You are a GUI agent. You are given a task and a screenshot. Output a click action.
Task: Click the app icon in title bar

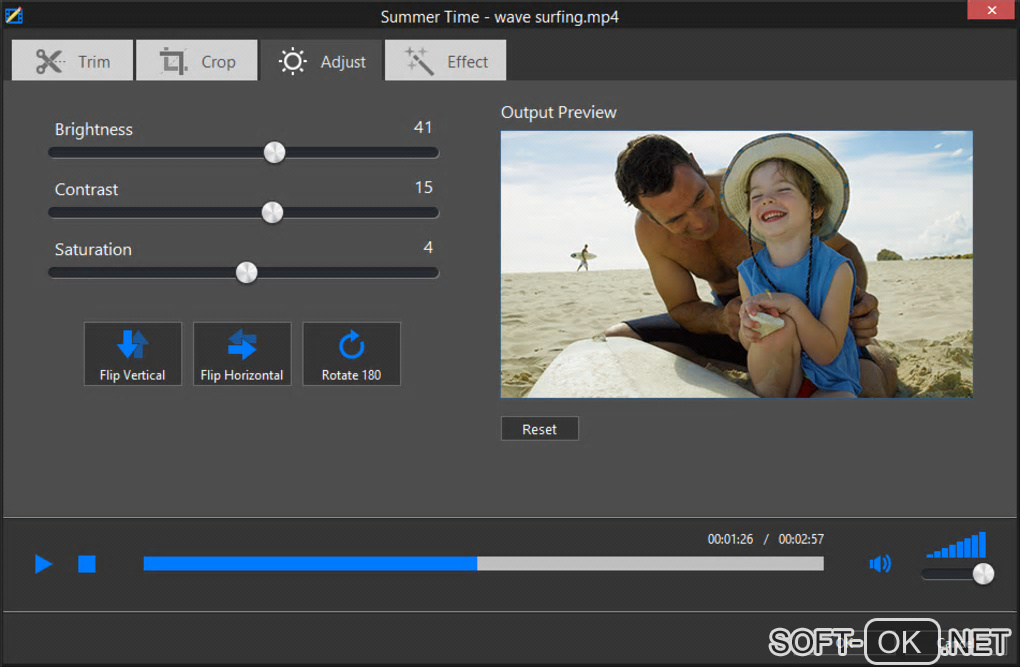pos(14,16)
